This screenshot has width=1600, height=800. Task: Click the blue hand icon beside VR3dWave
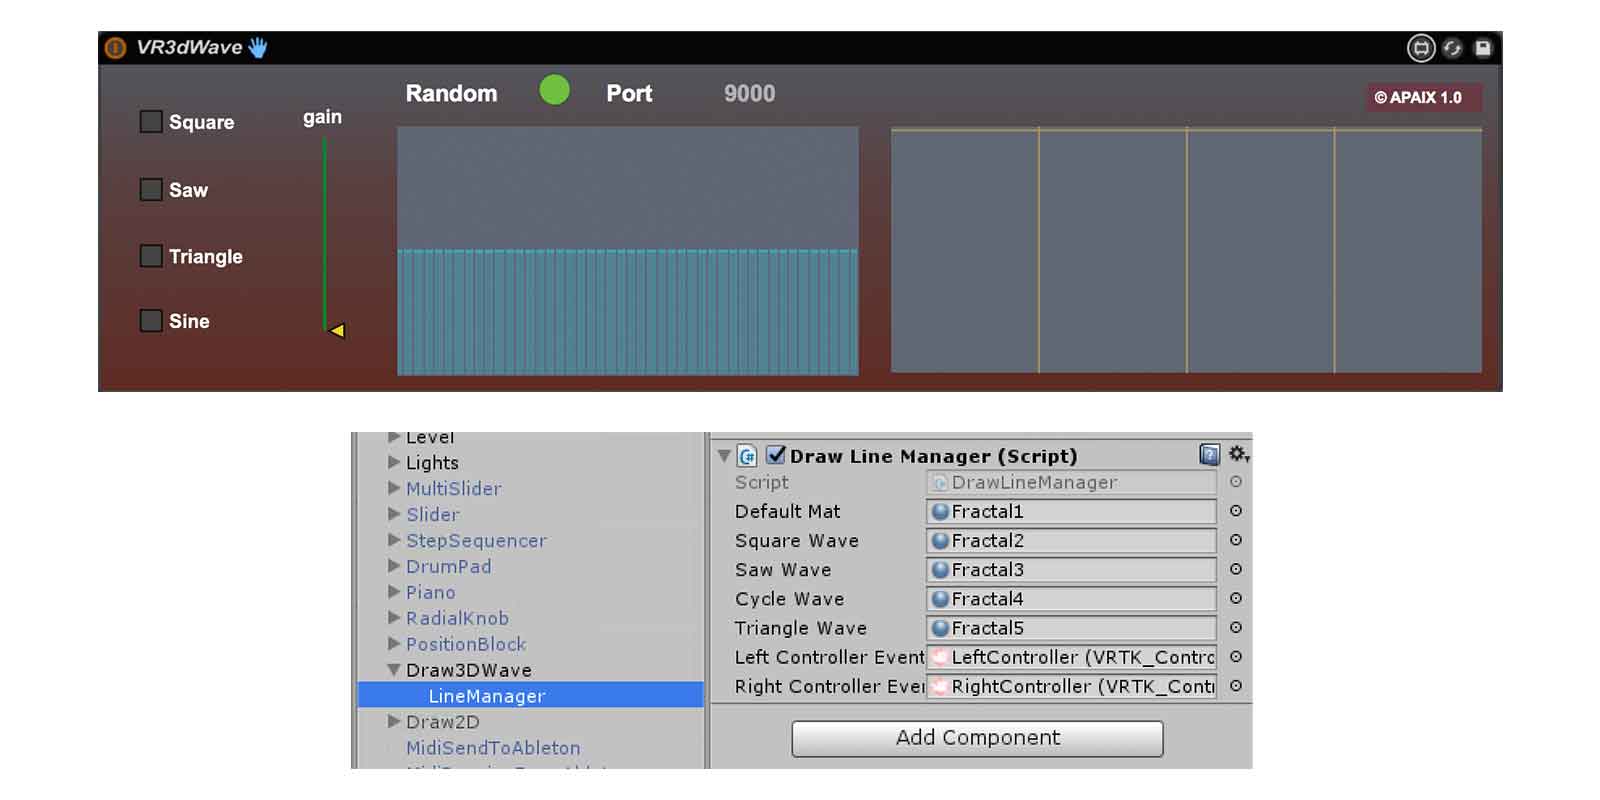pos(258,47)
